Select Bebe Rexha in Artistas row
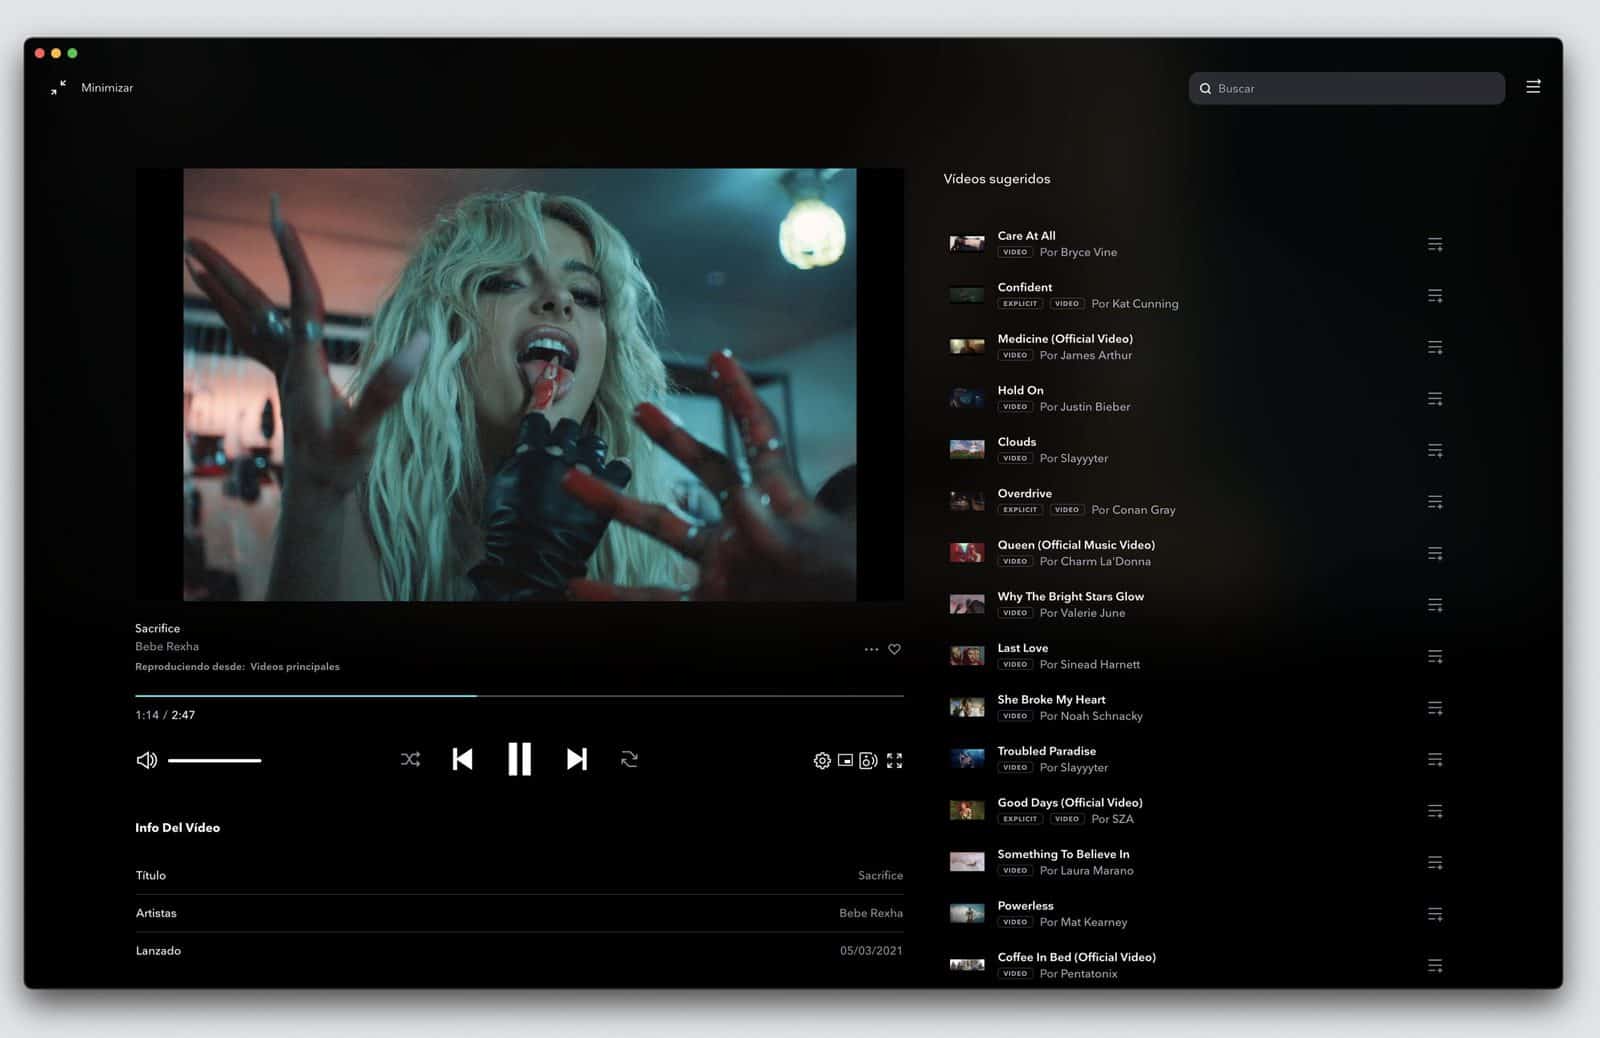Viewport: 1600px width, 1038px height. 871,913
